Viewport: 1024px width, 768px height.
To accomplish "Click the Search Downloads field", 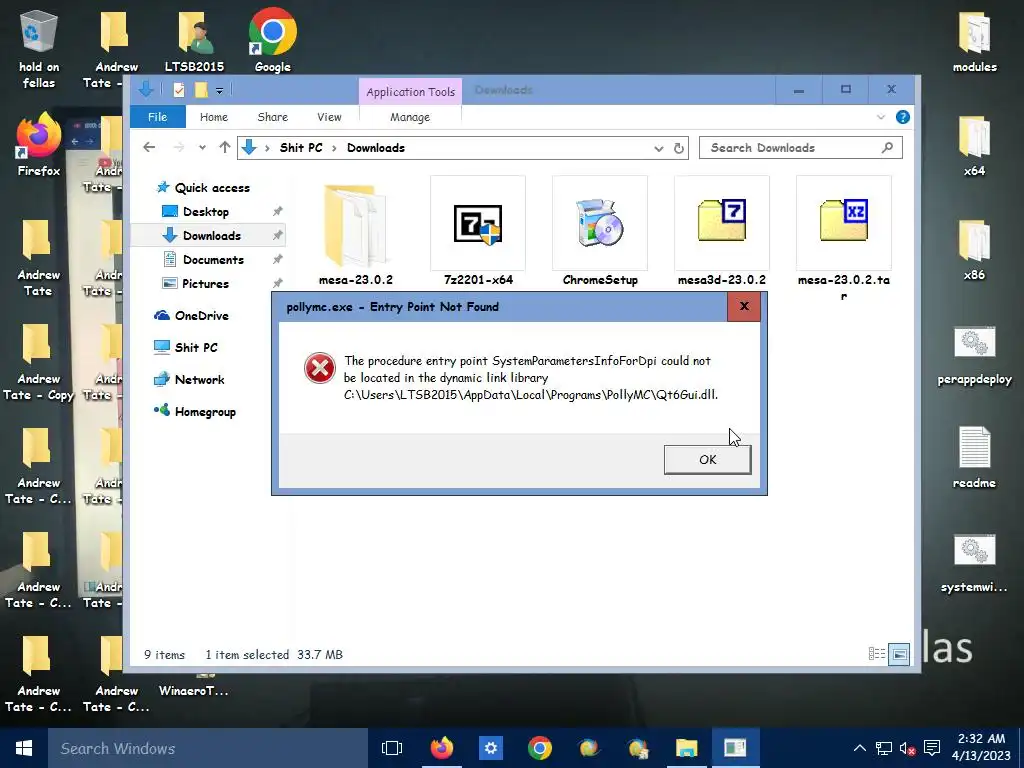I will 801,148.
